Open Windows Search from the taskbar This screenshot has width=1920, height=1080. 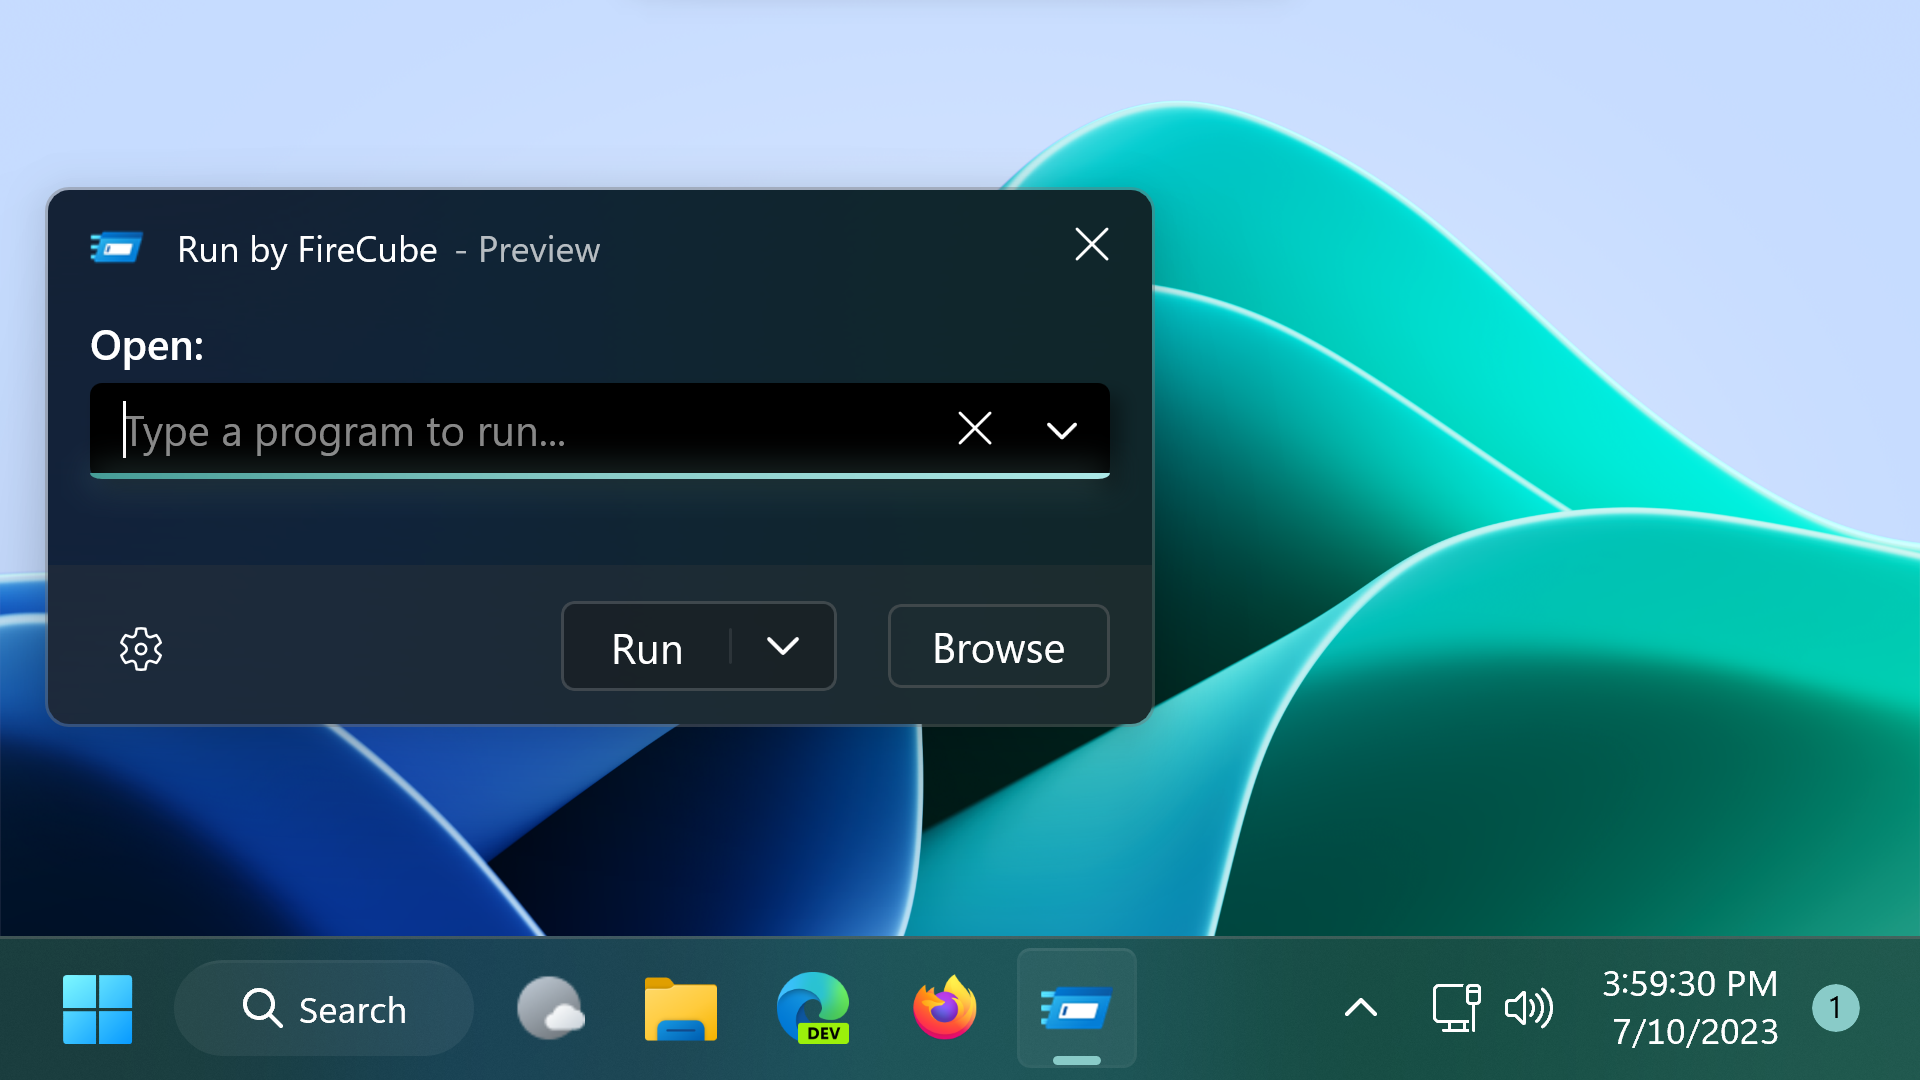pyautogui.click(x=324, y=1008)
